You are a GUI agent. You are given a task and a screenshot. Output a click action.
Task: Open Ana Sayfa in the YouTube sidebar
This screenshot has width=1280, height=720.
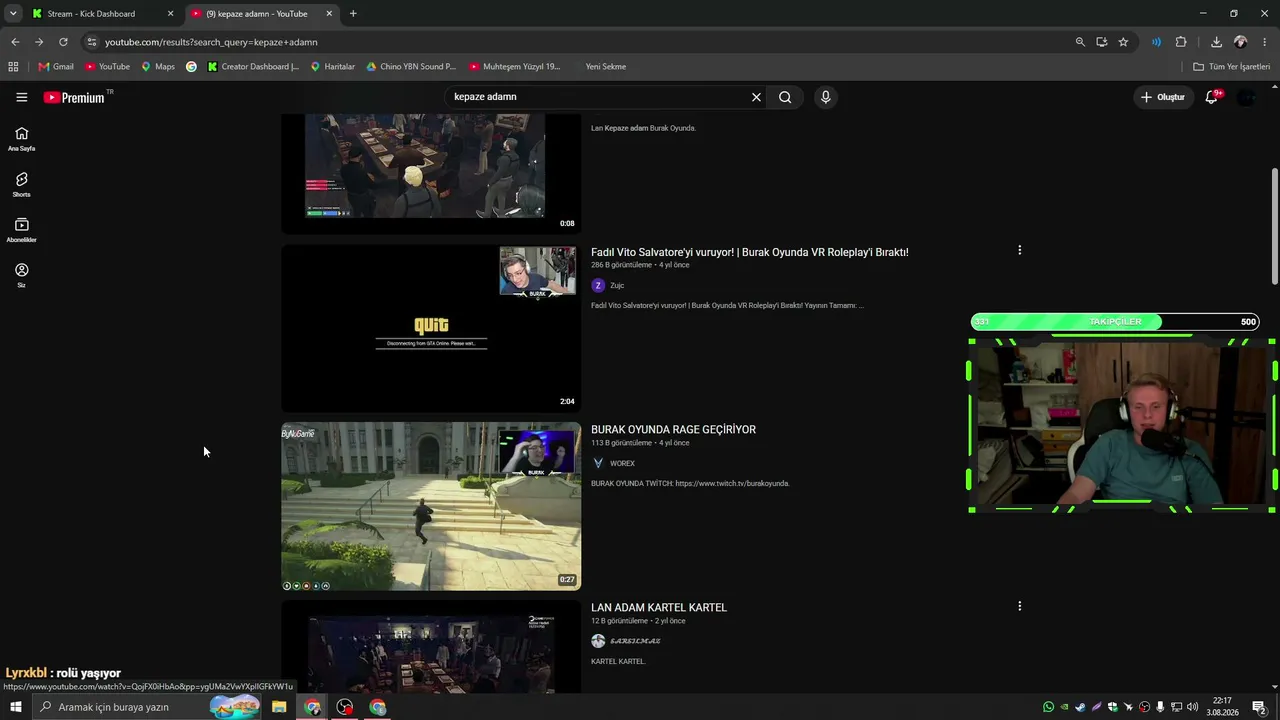21,138
